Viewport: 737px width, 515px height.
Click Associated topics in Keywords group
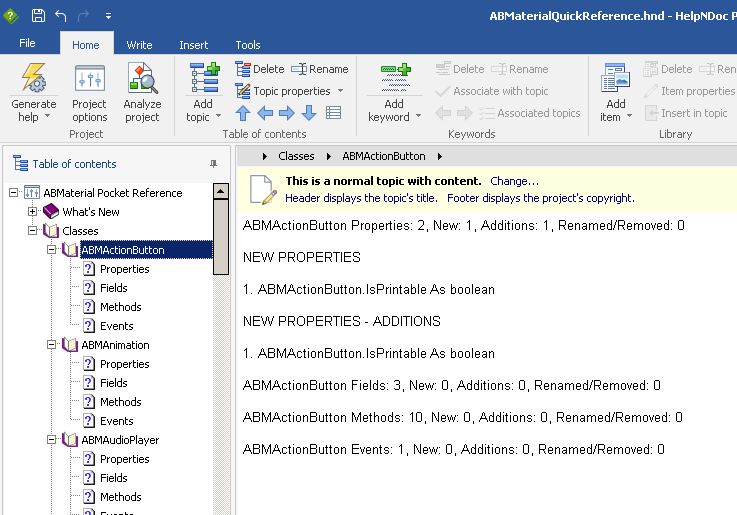click(529, 113)
